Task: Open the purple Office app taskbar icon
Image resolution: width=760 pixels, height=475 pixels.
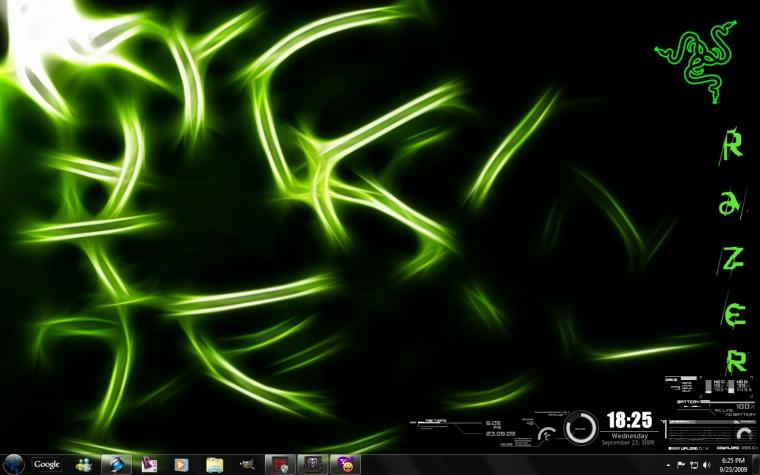Action: click(149, 465)
